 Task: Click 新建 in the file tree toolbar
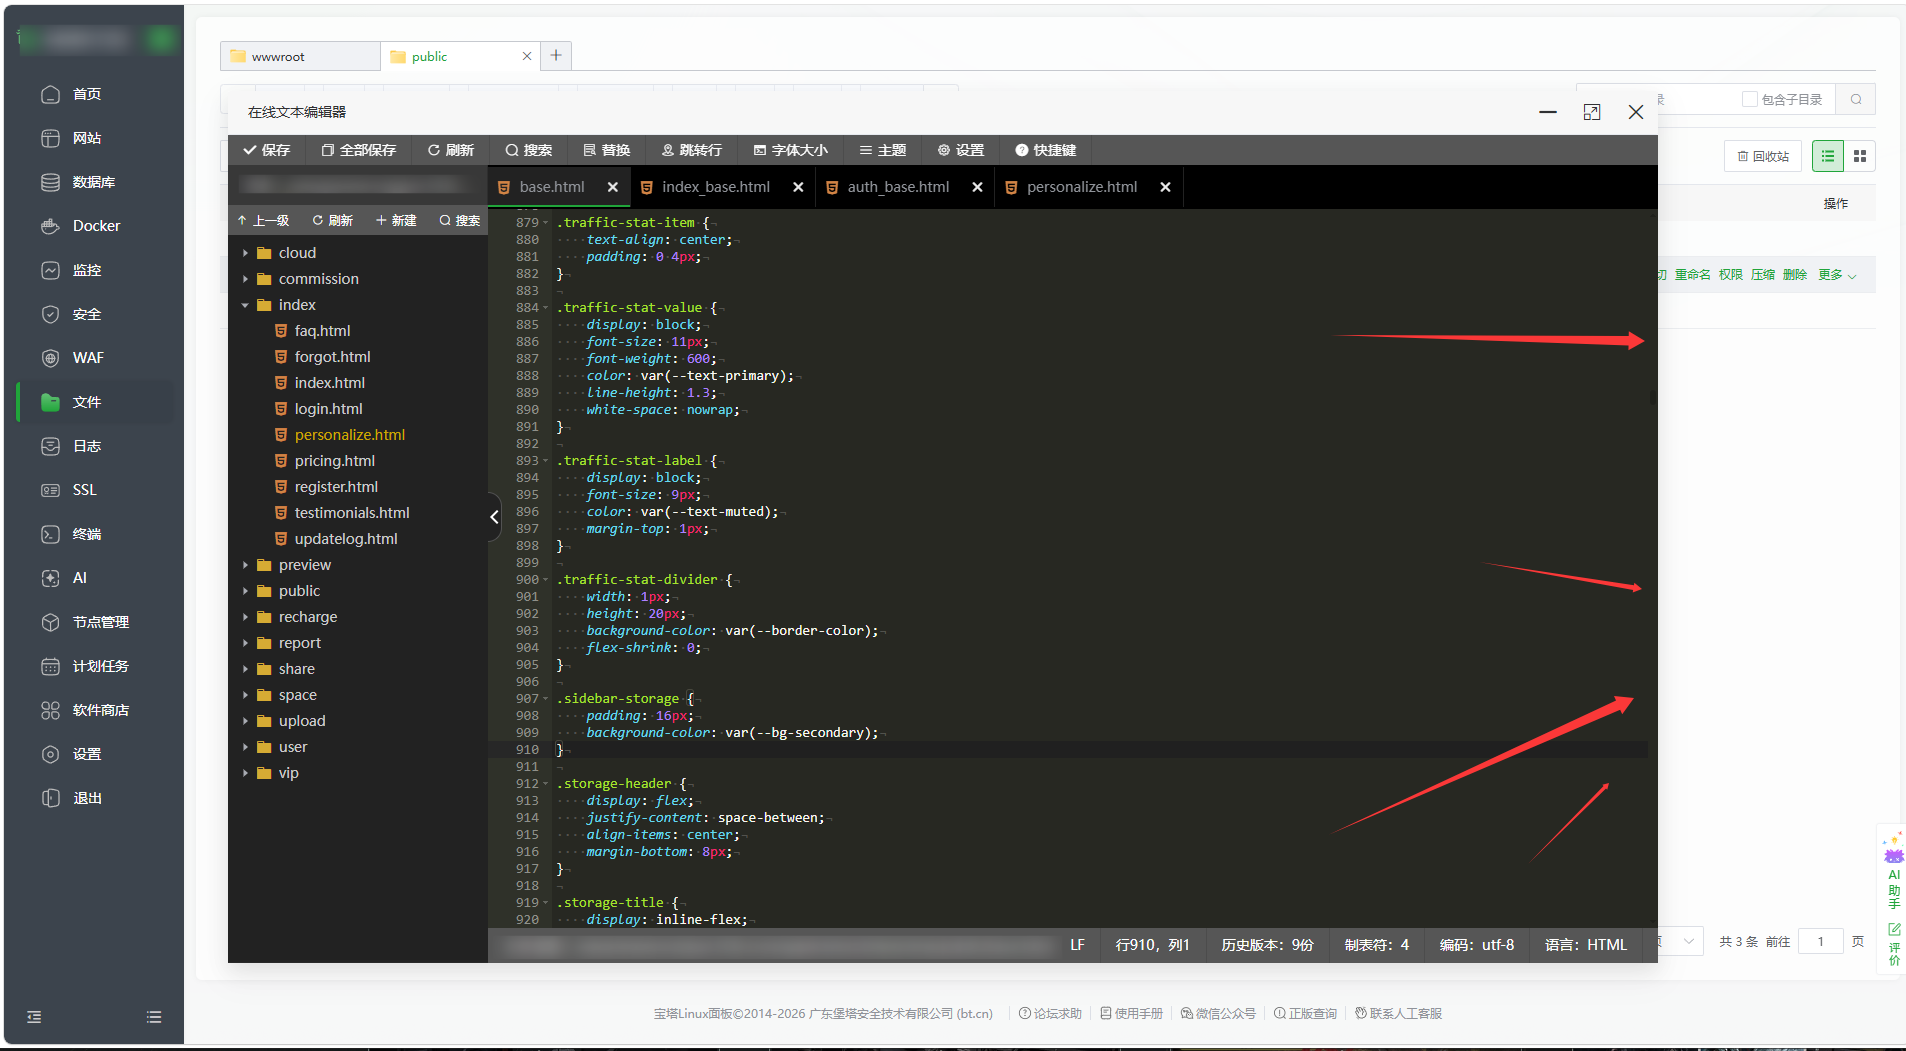[396, 220]
